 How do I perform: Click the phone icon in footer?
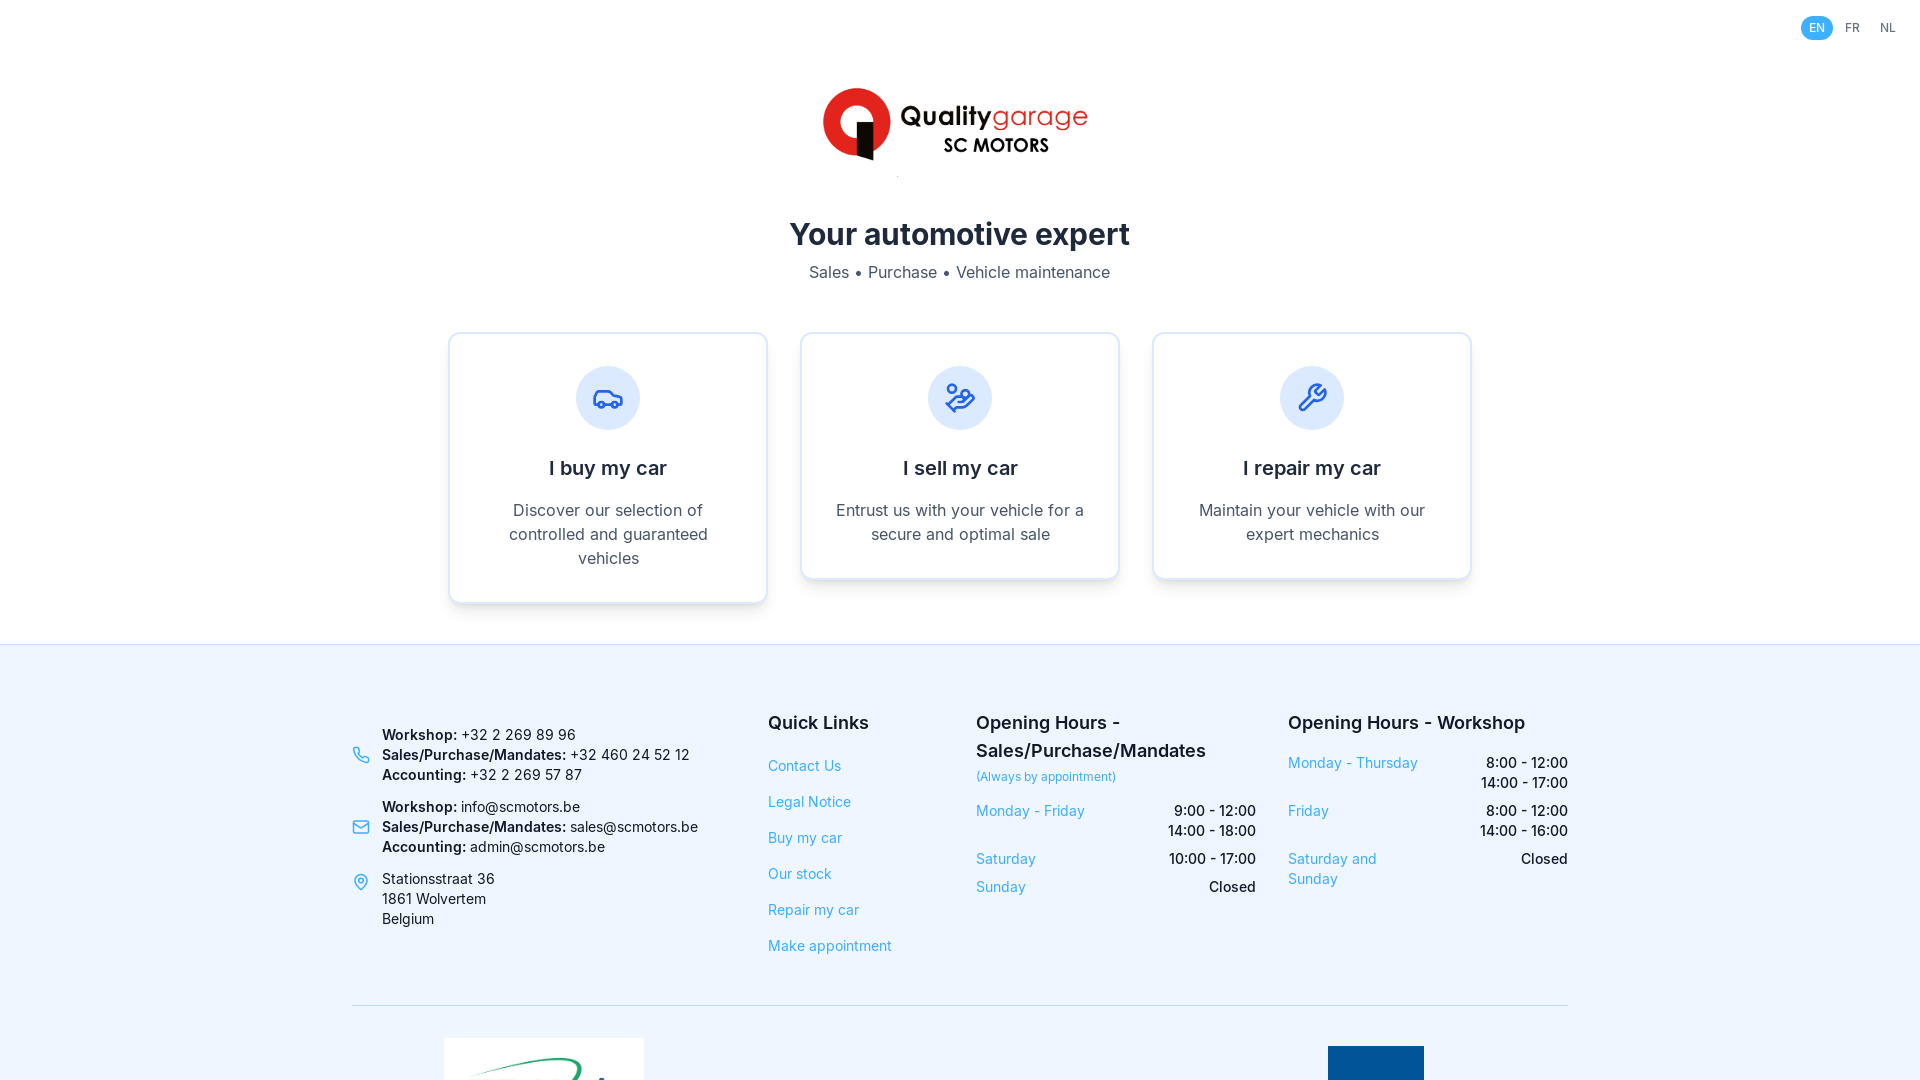click(x=361, y=755)
